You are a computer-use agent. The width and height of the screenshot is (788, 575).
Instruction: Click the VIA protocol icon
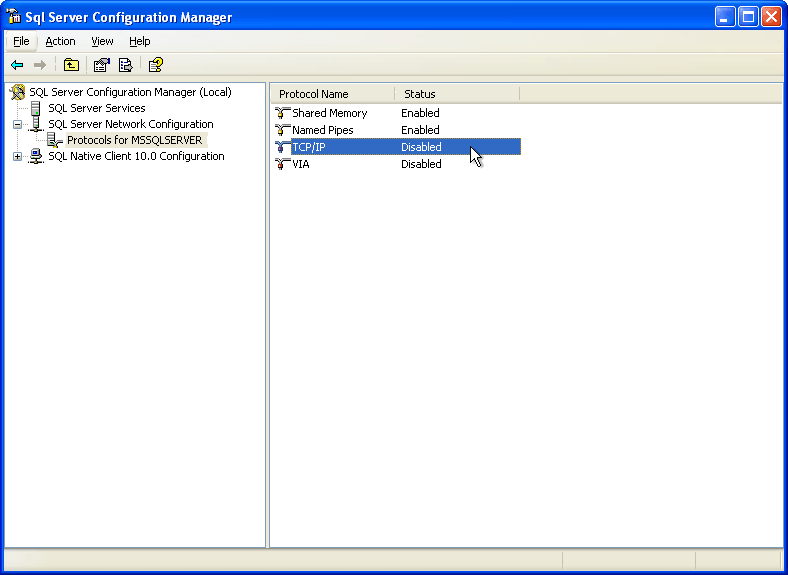pos(283,164)
